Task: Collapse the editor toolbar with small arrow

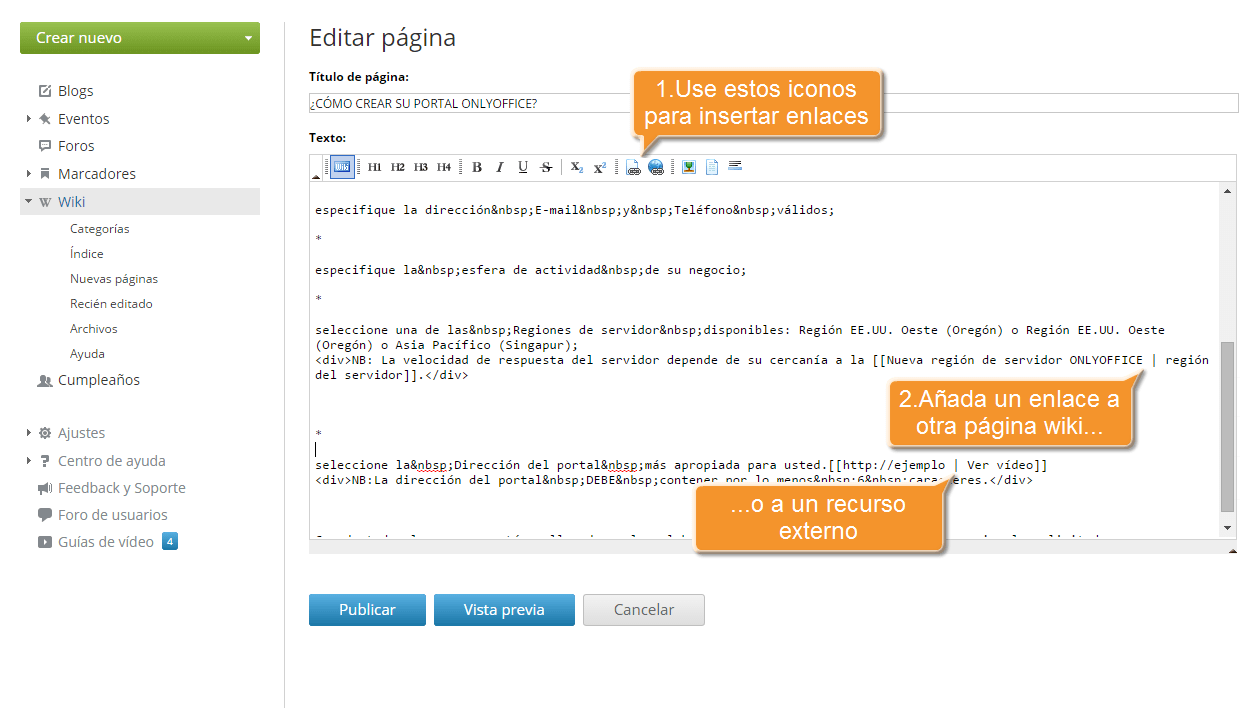Action: [317, 176]
